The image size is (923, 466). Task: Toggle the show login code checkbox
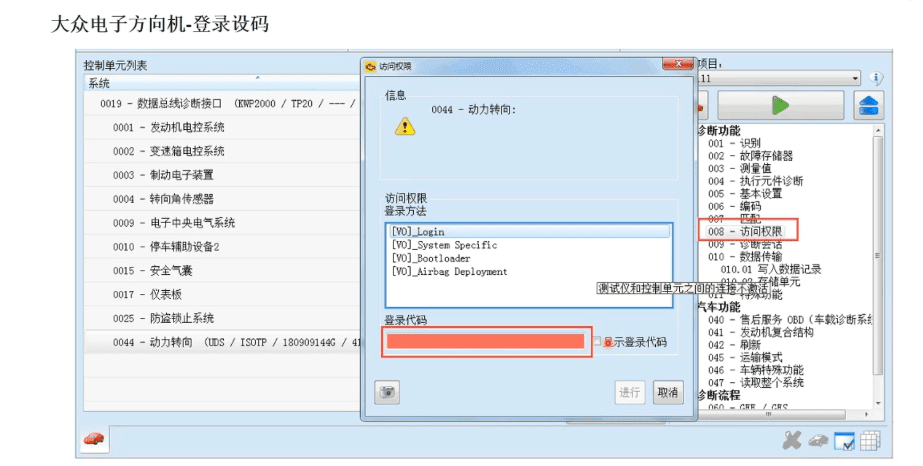[597, 342]
